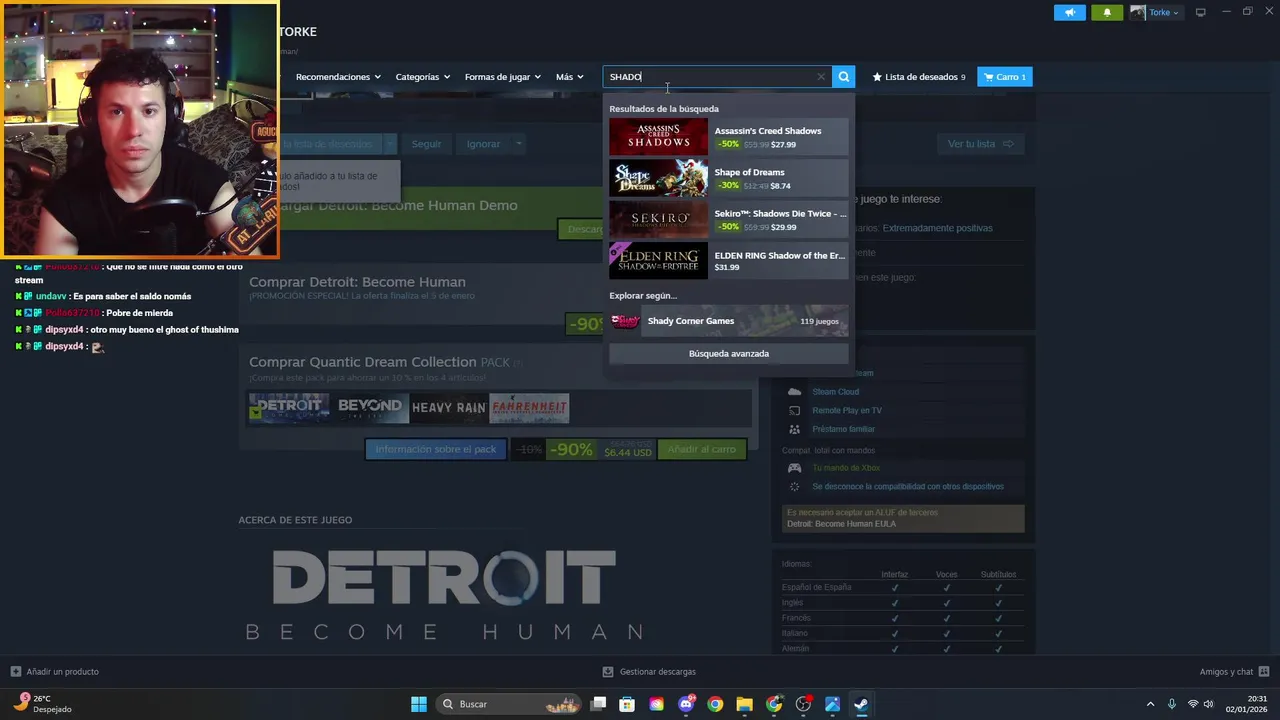
Task: Click Añadir un producto
Action: [x=55, y=672]
